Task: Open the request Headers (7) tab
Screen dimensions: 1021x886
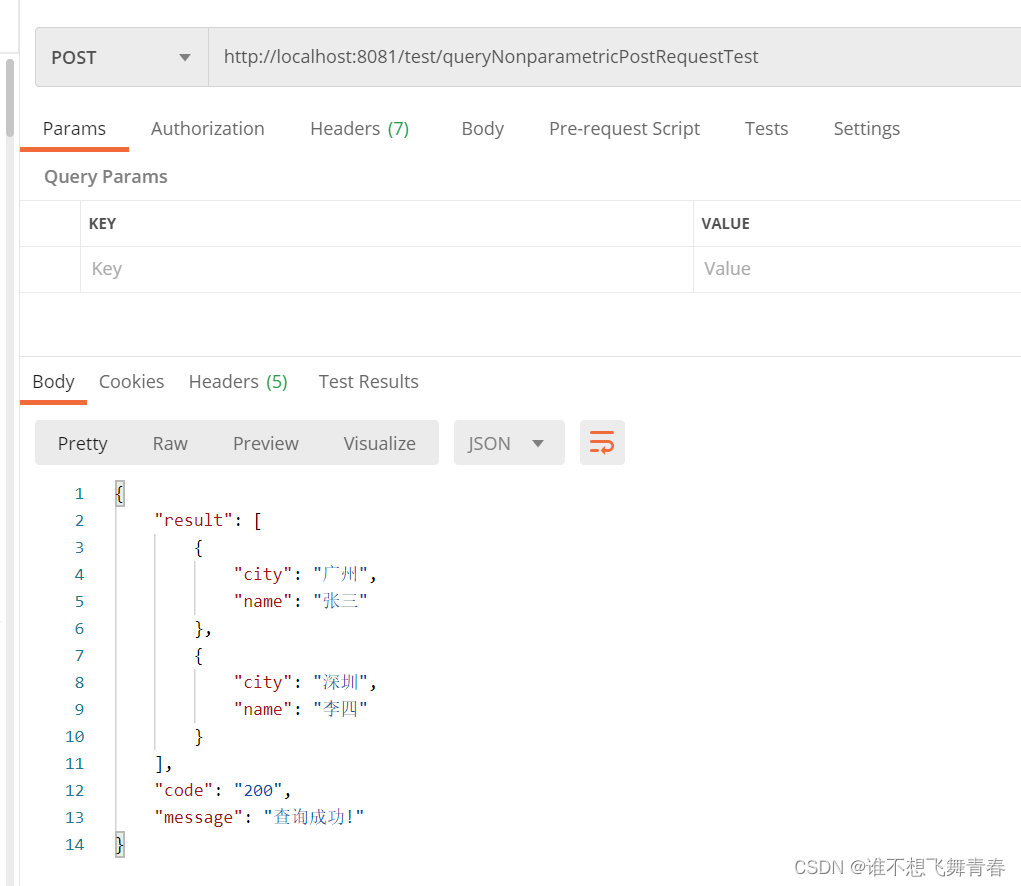Action: point(359,129)
